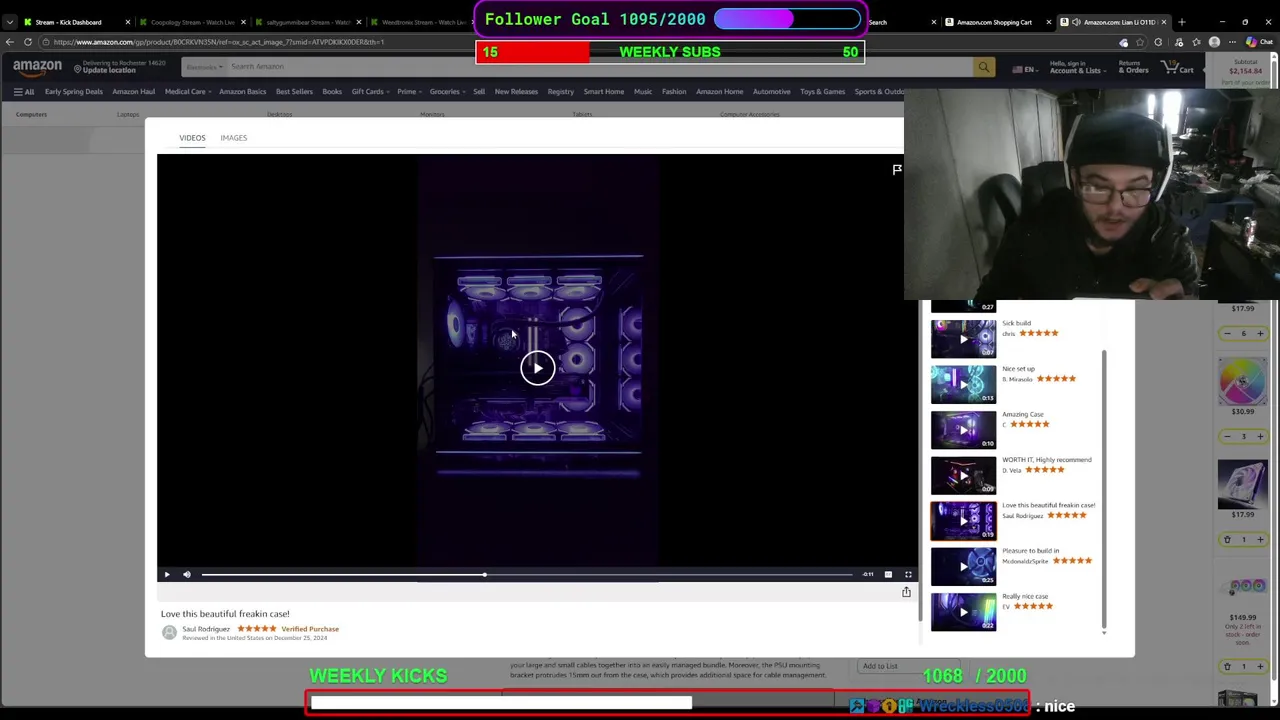Click the RGB fan product image priced $30.99
The width and height of the screenshot is (1280, 720).
click(x=1242, y=380)
